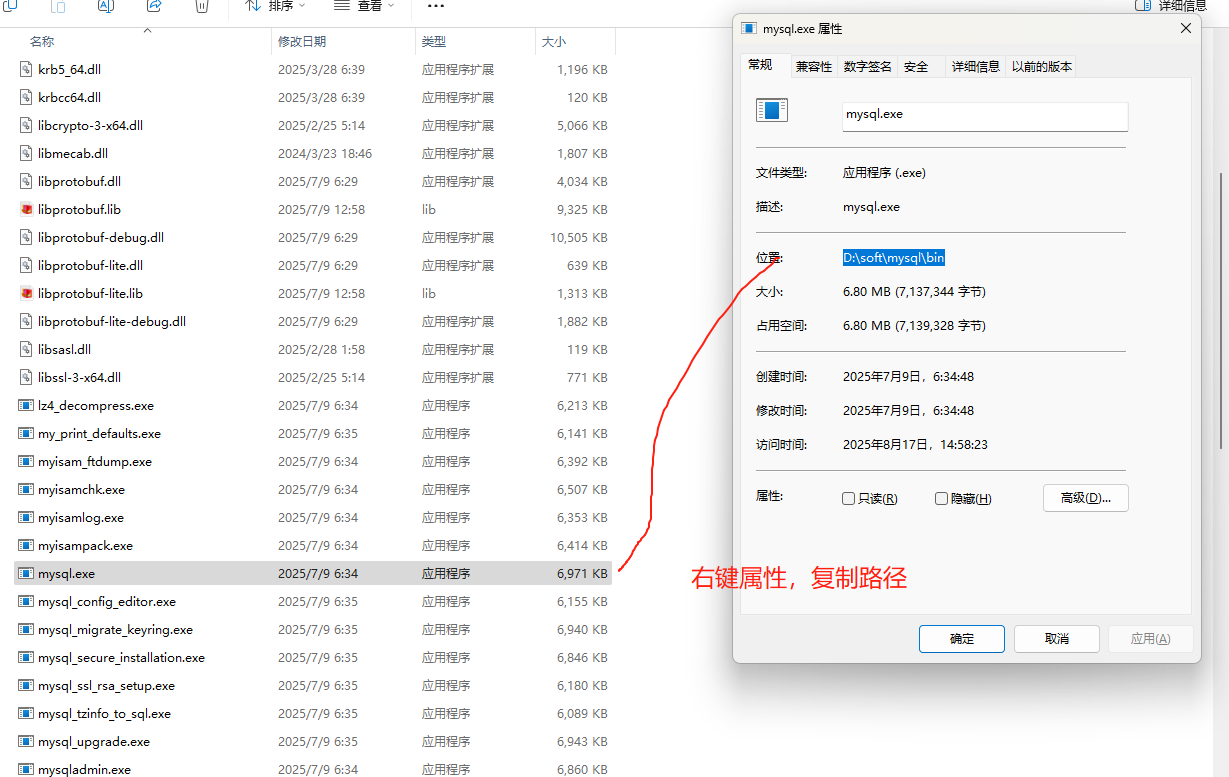Toggle the 详细信息 pane button in Explorer
This screenshot has height=777, width=1229.
tap(1170, 6)
